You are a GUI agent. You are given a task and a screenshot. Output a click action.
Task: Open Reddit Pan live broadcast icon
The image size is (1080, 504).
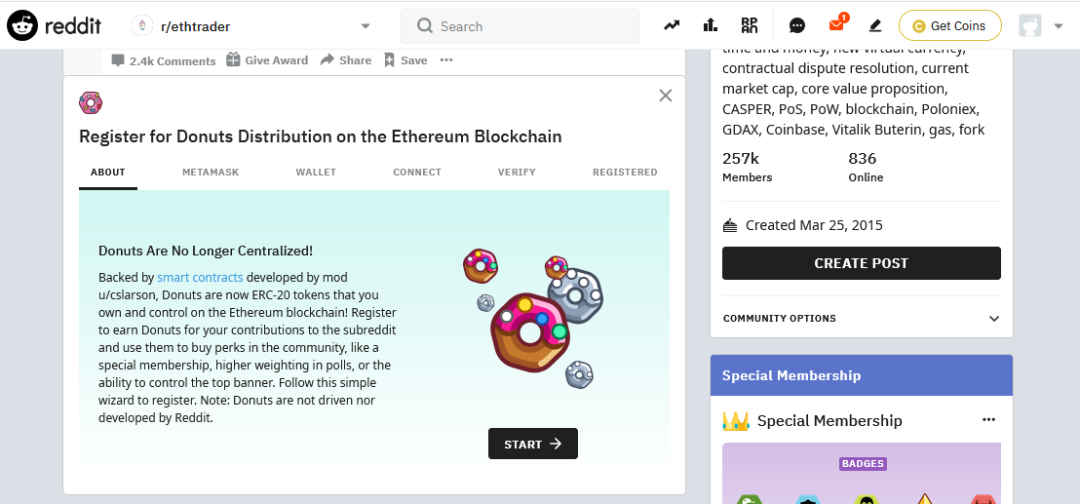[x=749, y=26]
